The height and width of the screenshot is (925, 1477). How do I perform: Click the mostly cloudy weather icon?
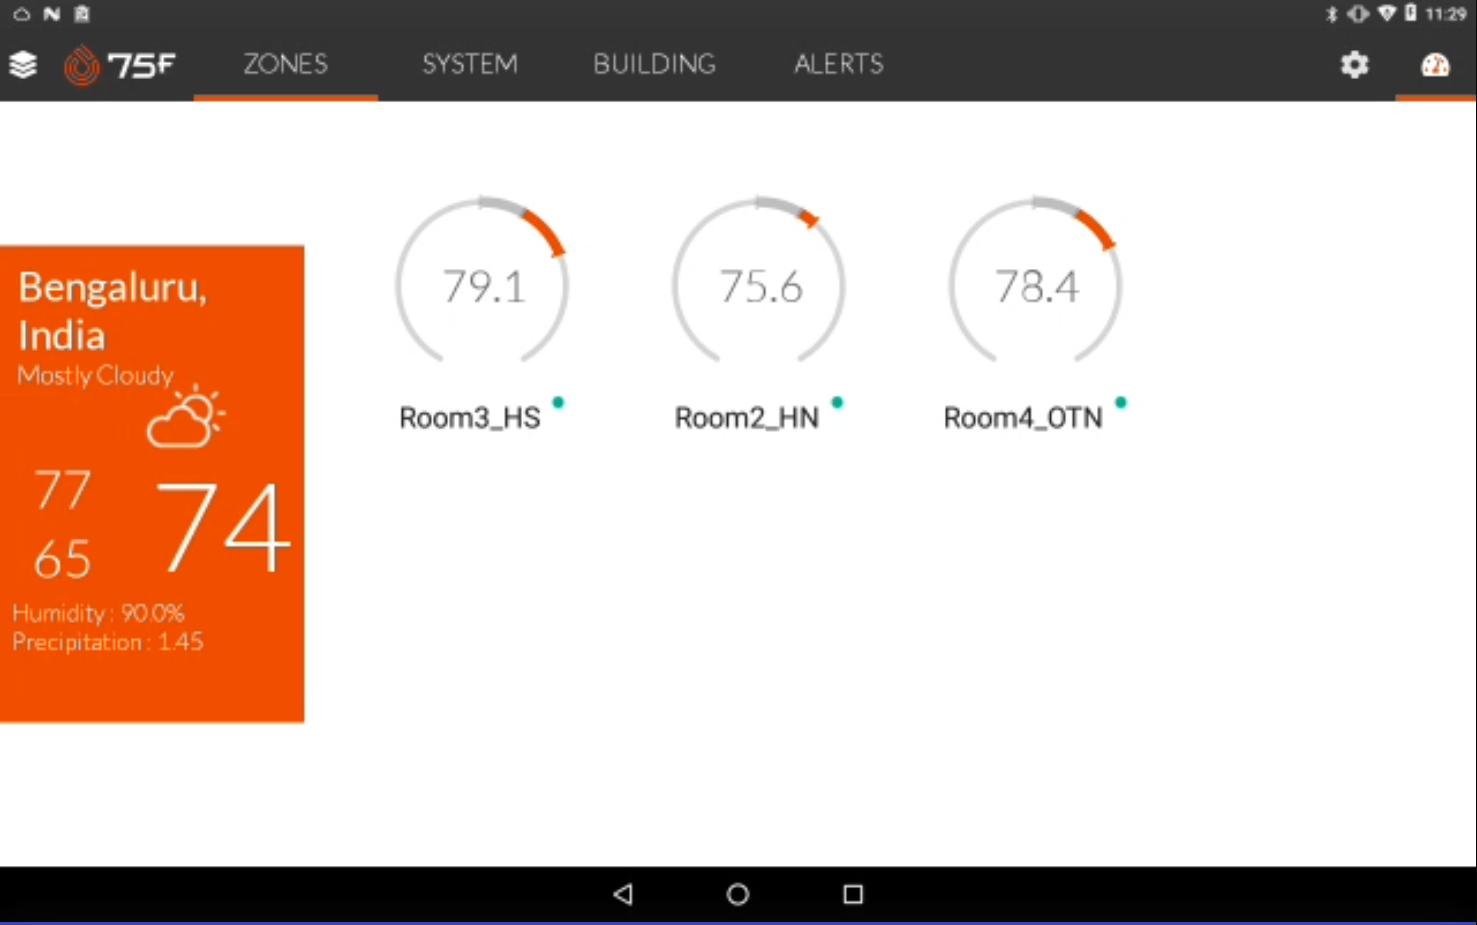186,416
